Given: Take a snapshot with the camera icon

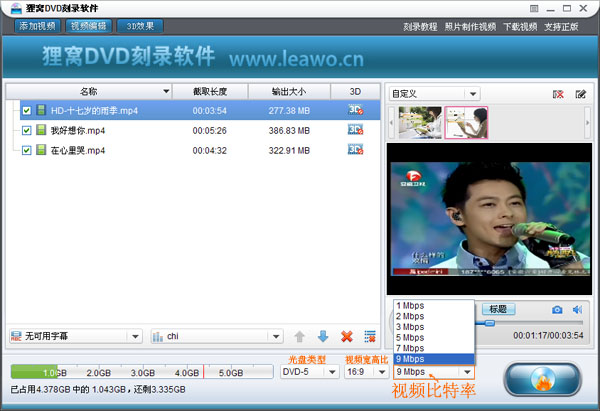Looking at the screenshot, I should 557,310.
